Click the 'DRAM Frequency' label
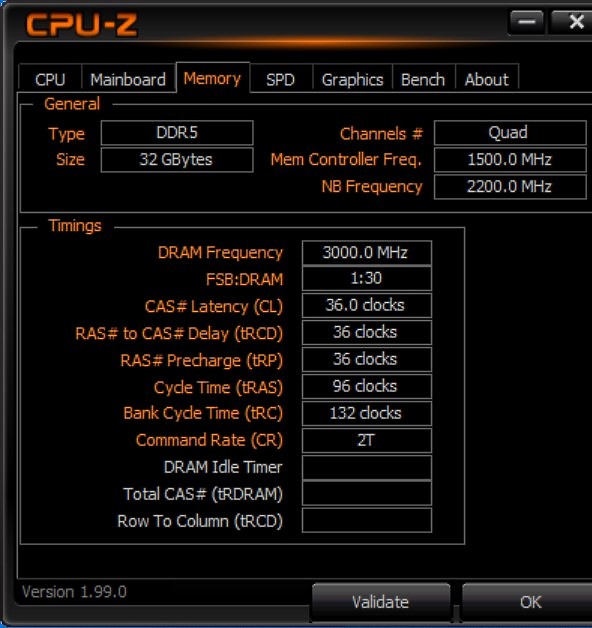Screen dimensions: 592x628 220,253
